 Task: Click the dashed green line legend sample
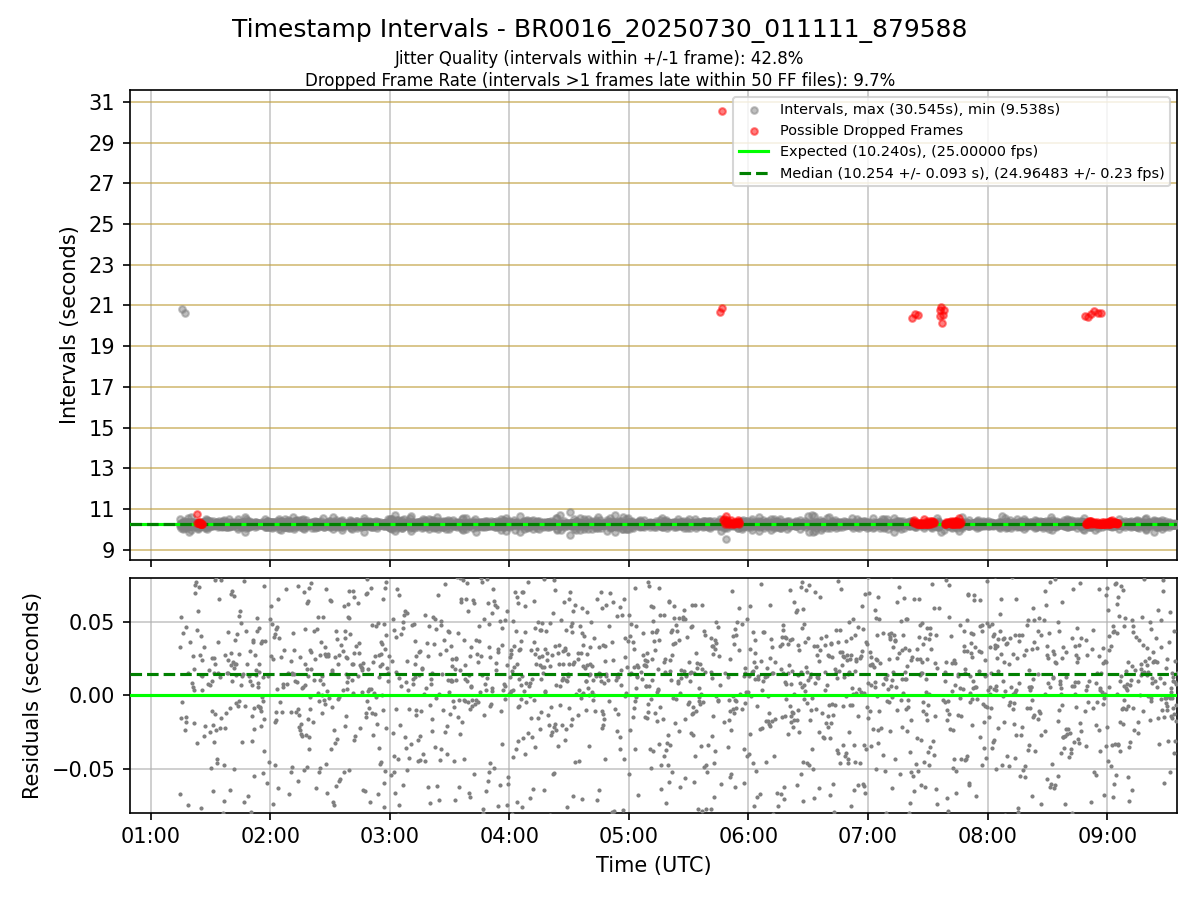(755, 173)
